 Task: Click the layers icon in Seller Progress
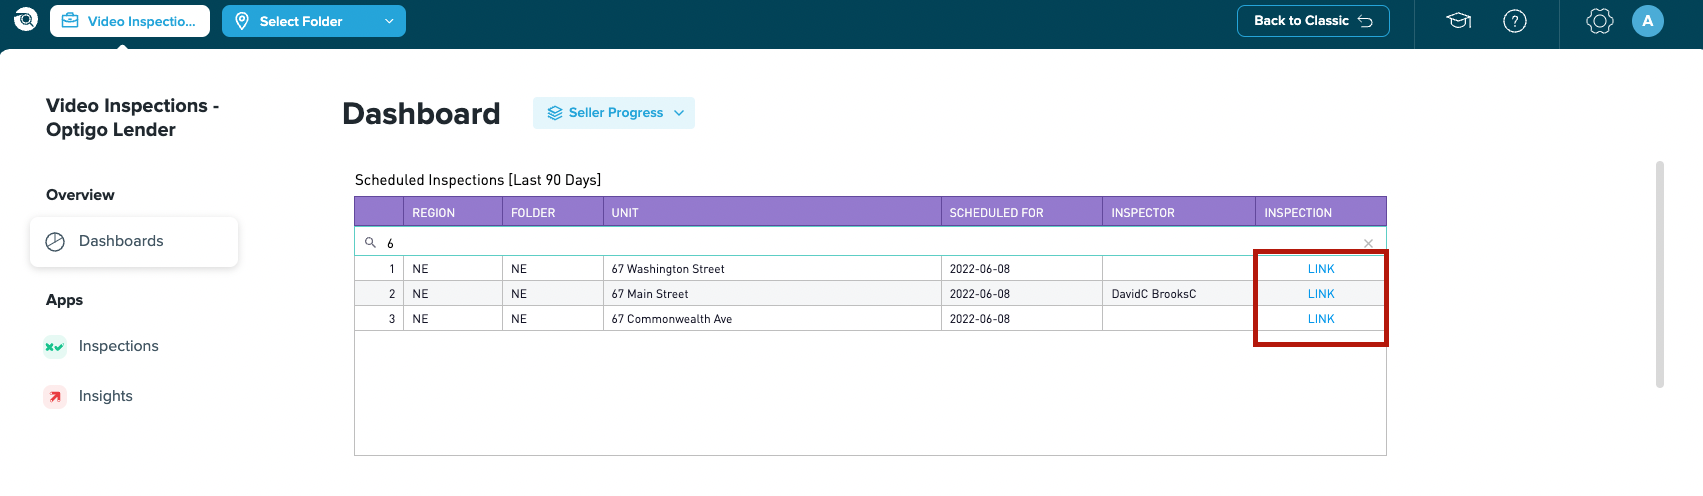[x=555, y=113]
